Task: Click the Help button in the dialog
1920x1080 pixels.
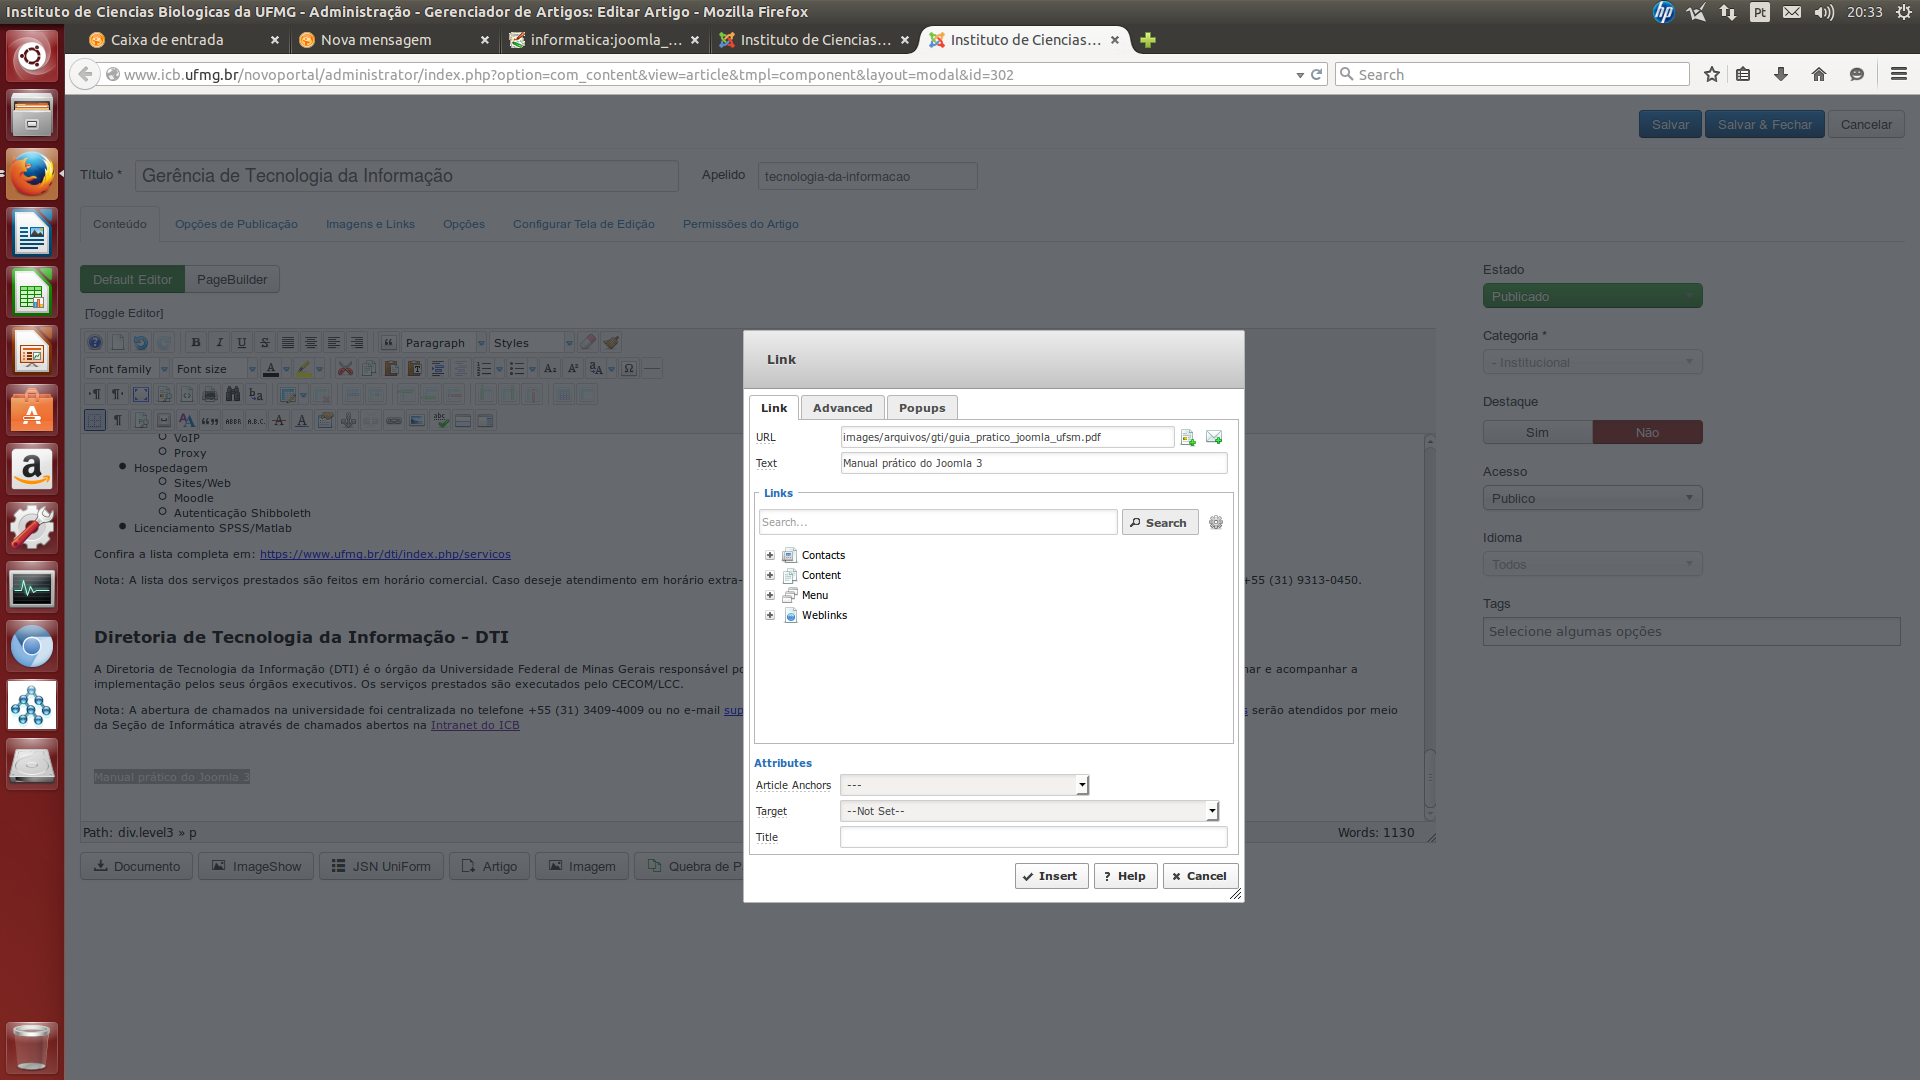Action: pyautogui.click(x=1125, y=876)
